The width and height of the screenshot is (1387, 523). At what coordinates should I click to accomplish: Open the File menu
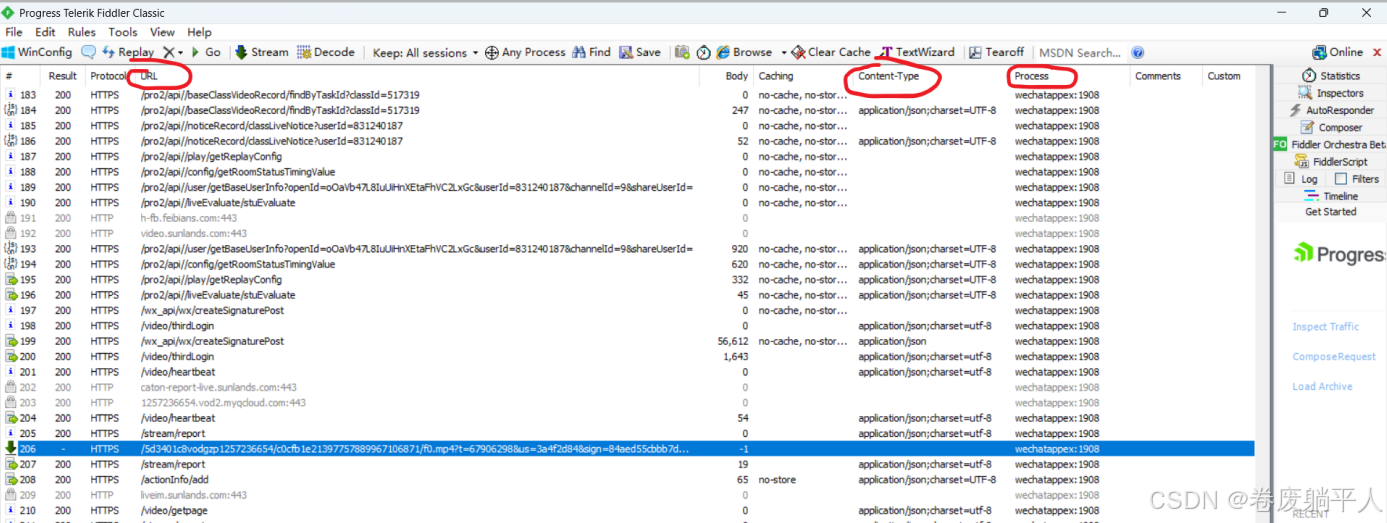click(x=14, y=32)
